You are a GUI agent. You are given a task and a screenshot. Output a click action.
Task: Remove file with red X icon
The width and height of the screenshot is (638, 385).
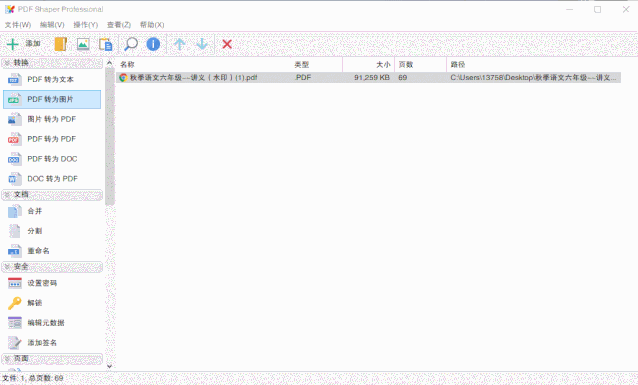(x=227, y=44)
